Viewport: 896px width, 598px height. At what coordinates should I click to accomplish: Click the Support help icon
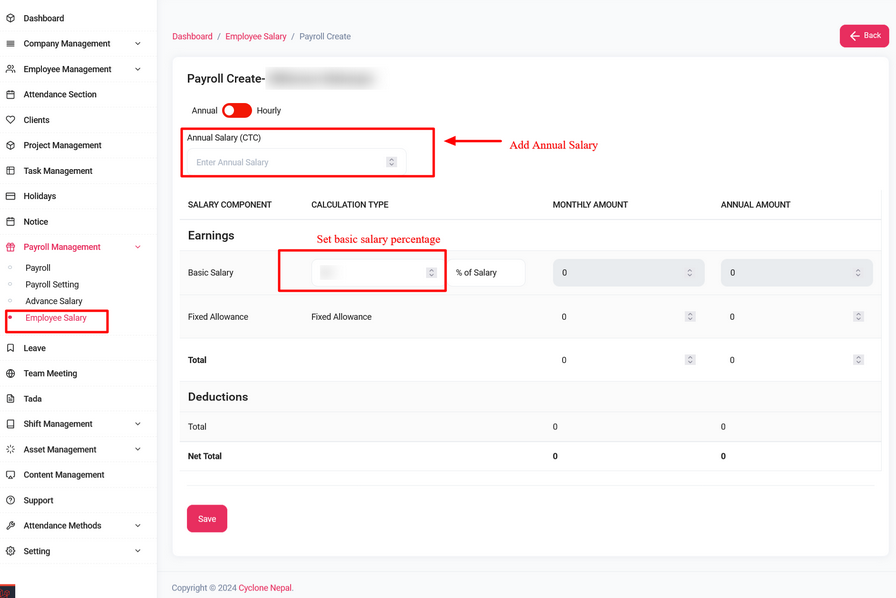(11, 500)
